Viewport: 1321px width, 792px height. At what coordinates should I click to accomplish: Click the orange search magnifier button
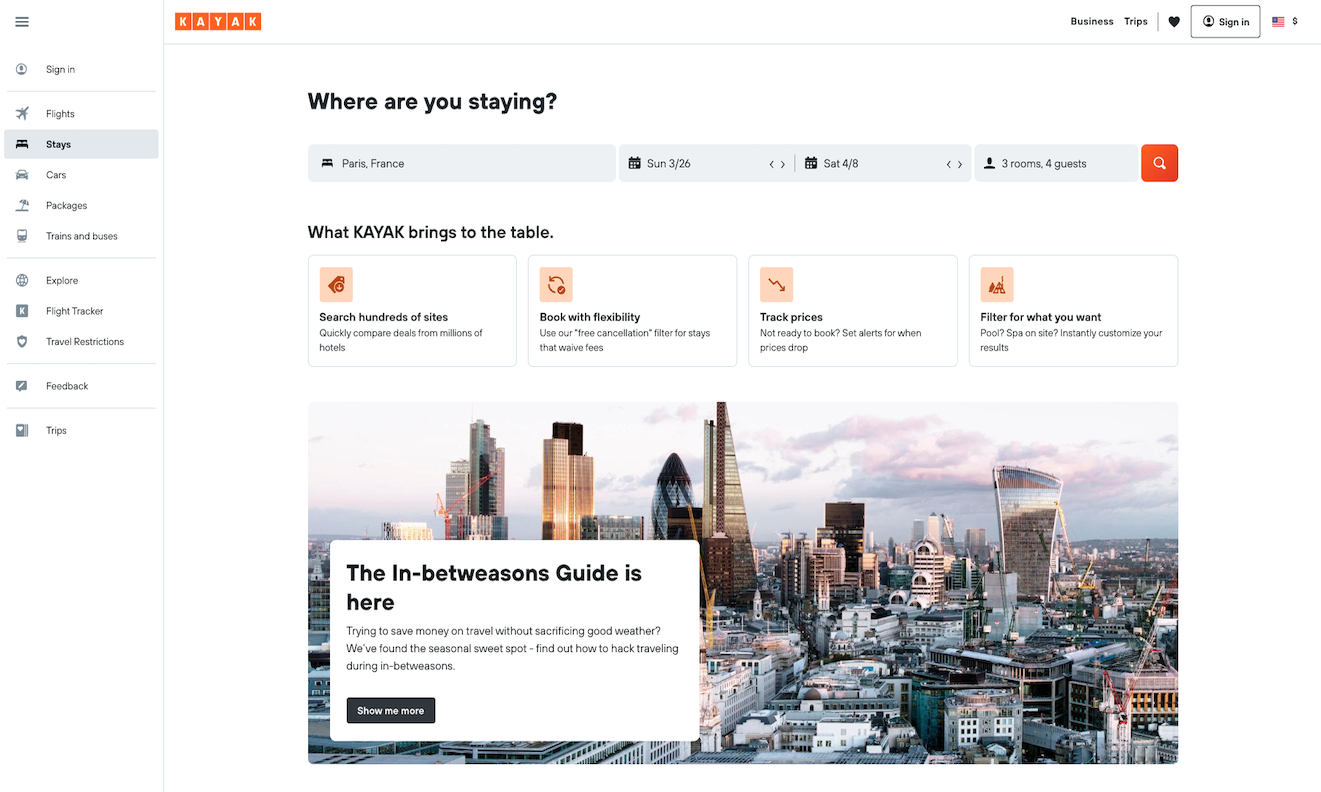(1159, 163)
